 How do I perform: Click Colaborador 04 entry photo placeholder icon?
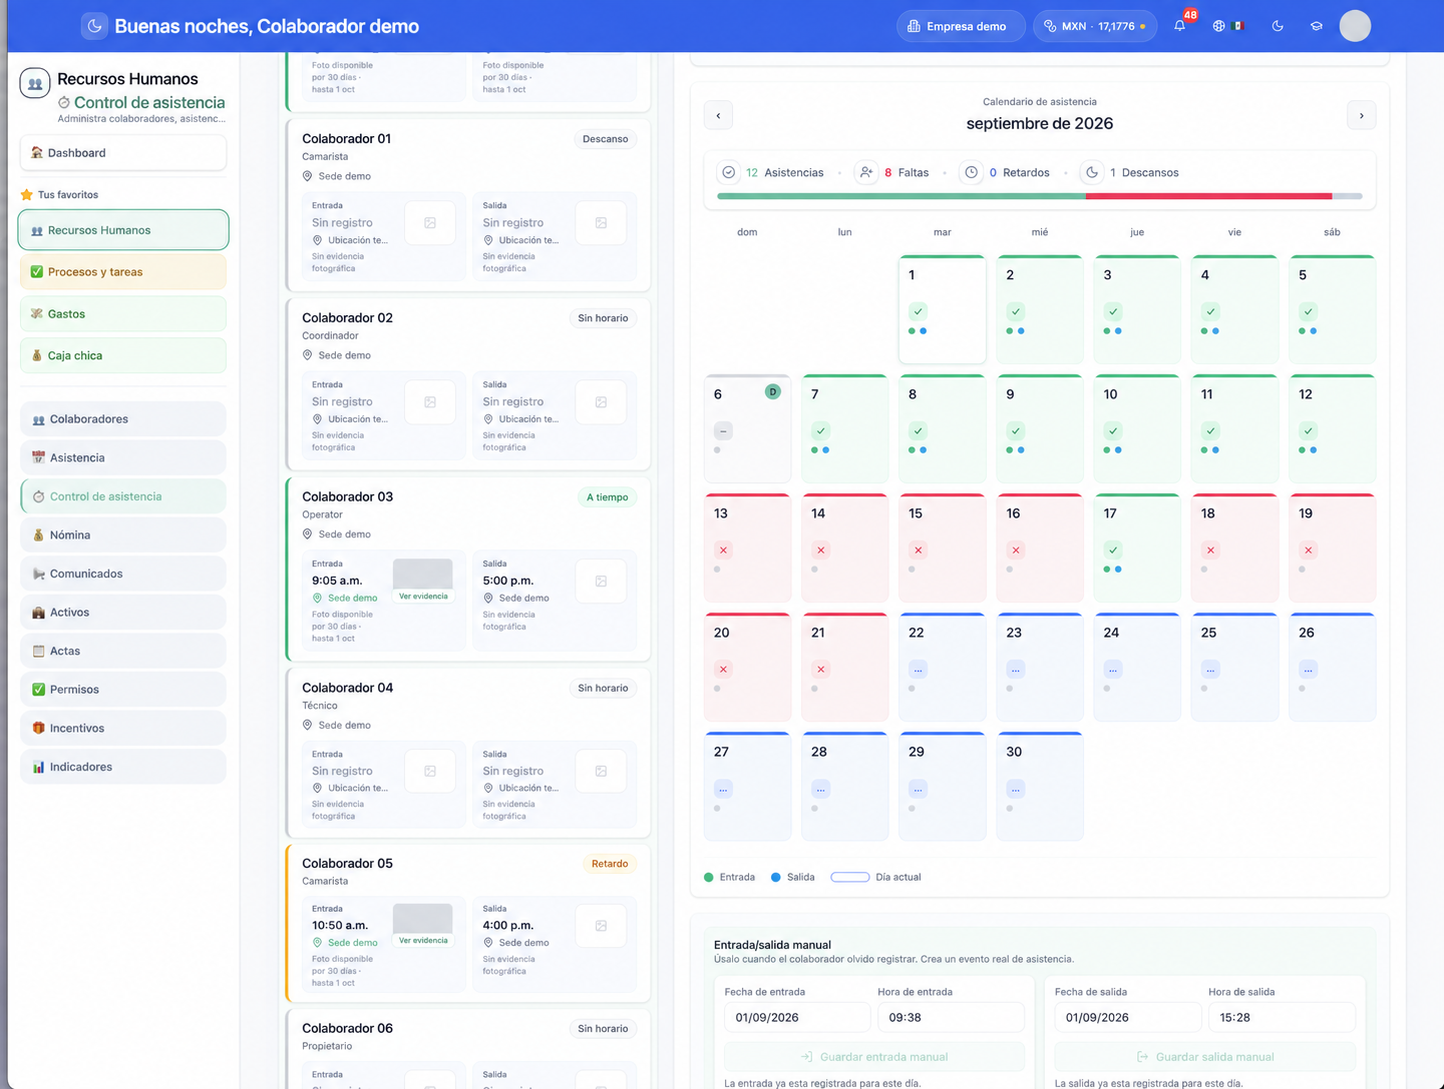coord(430,771)
